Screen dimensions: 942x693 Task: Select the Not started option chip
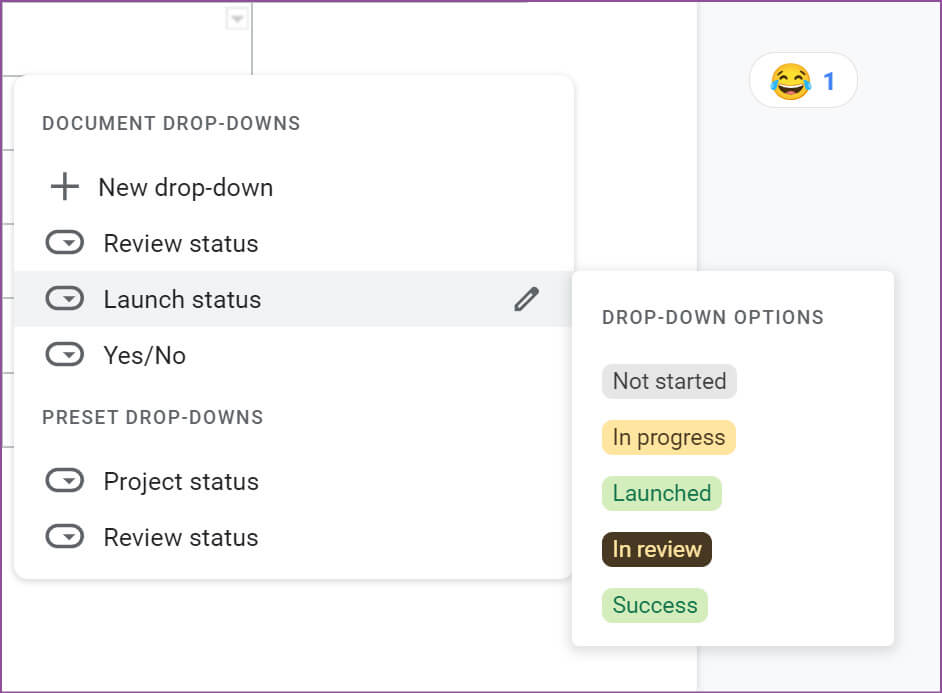(669, 381)
